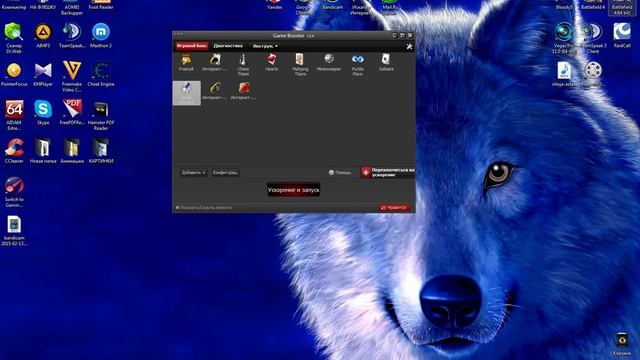
Task: Select the Сканер Dr.Web desktop icon
Action: (x=14, y=39)
